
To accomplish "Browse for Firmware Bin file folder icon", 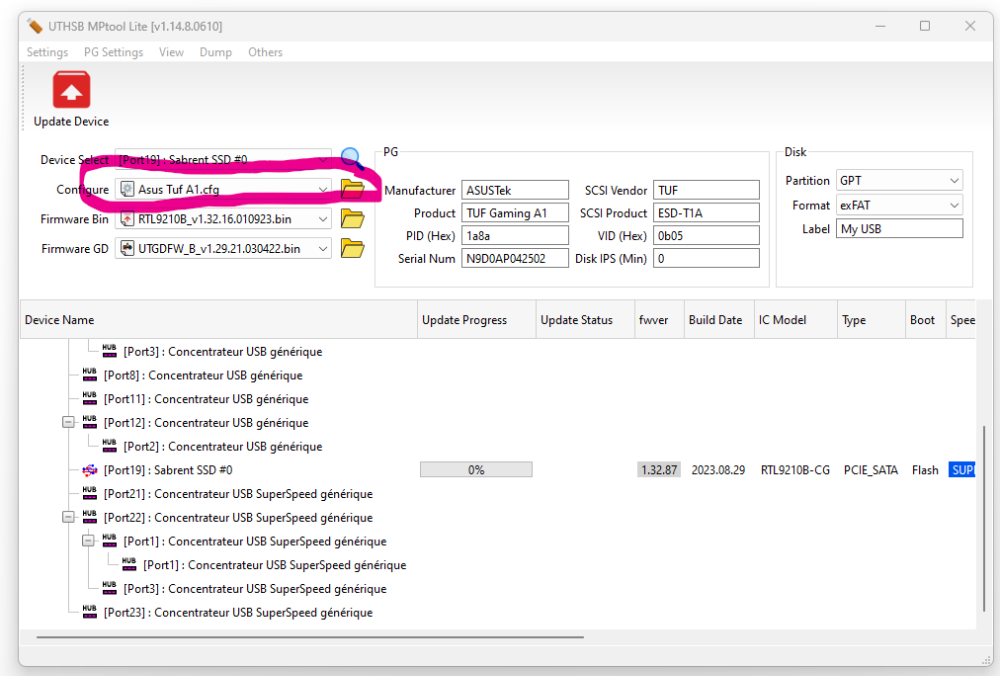I will coord(352,219).
